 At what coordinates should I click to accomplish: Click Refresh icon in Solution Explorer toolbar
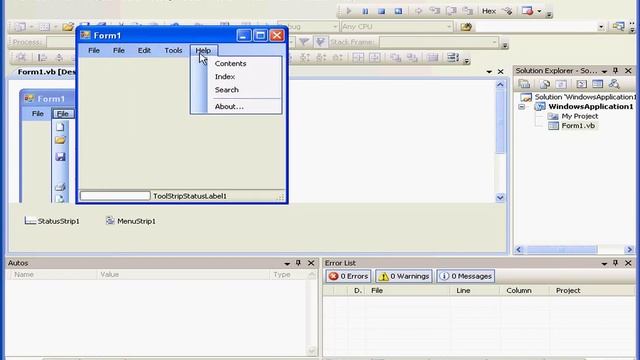pos(561,84)
